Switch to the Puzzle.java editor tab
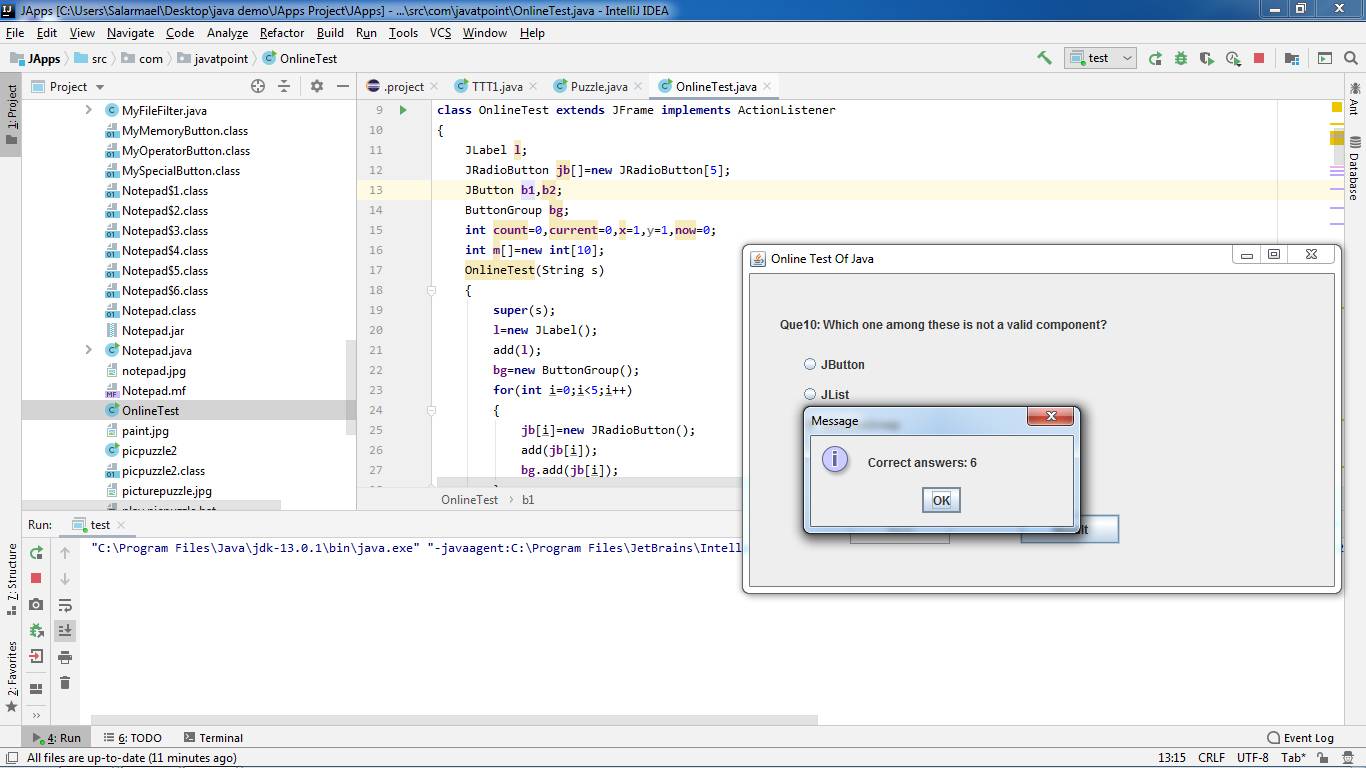1366x768 pixels. tap(599, 86)
